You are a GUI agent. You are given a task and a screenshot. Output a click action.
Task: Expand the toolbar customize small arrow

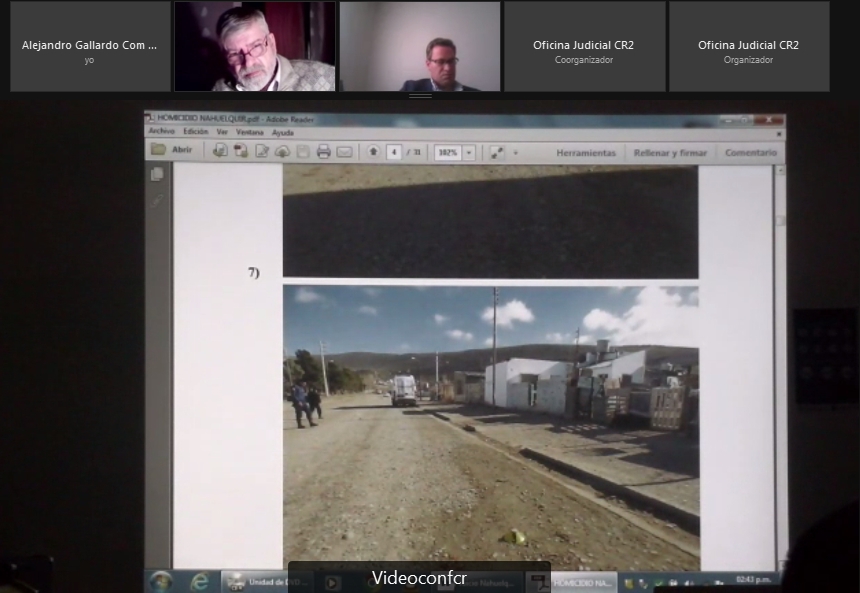(516, 153)
